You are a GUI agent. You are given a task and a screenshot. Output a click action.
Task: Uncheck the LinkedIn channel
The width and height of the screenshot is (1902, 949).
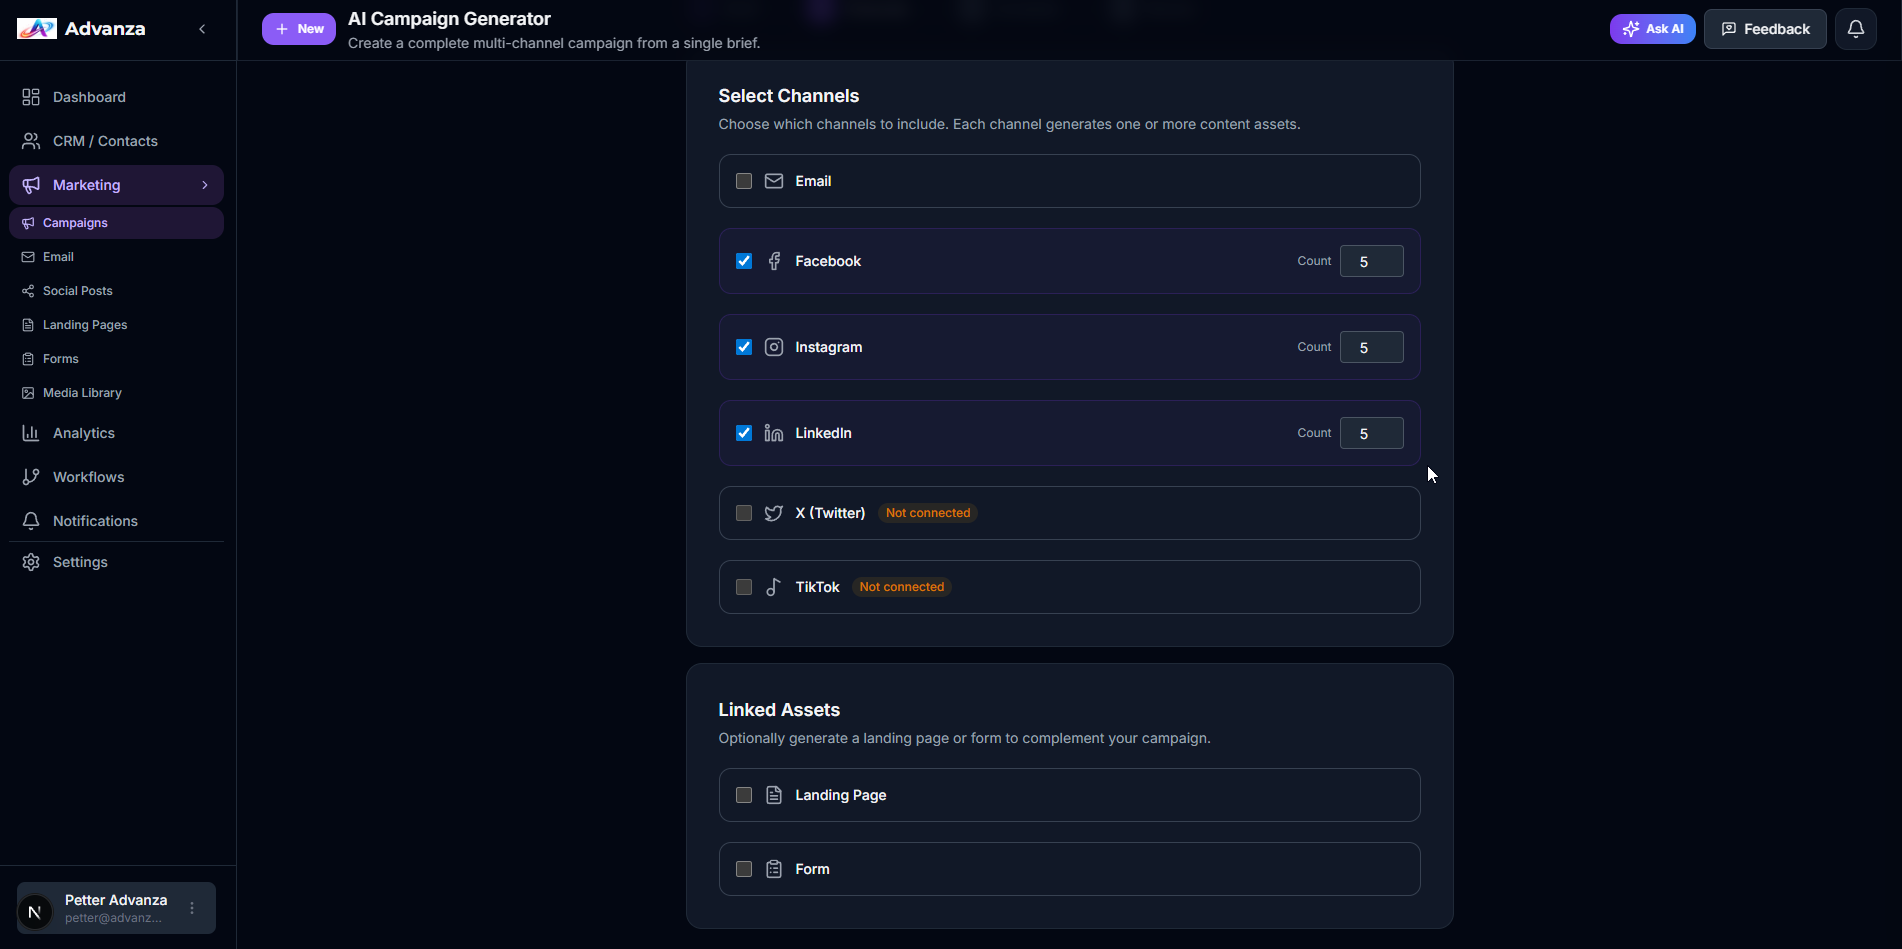pyautogui.click(x=744, y=433)
